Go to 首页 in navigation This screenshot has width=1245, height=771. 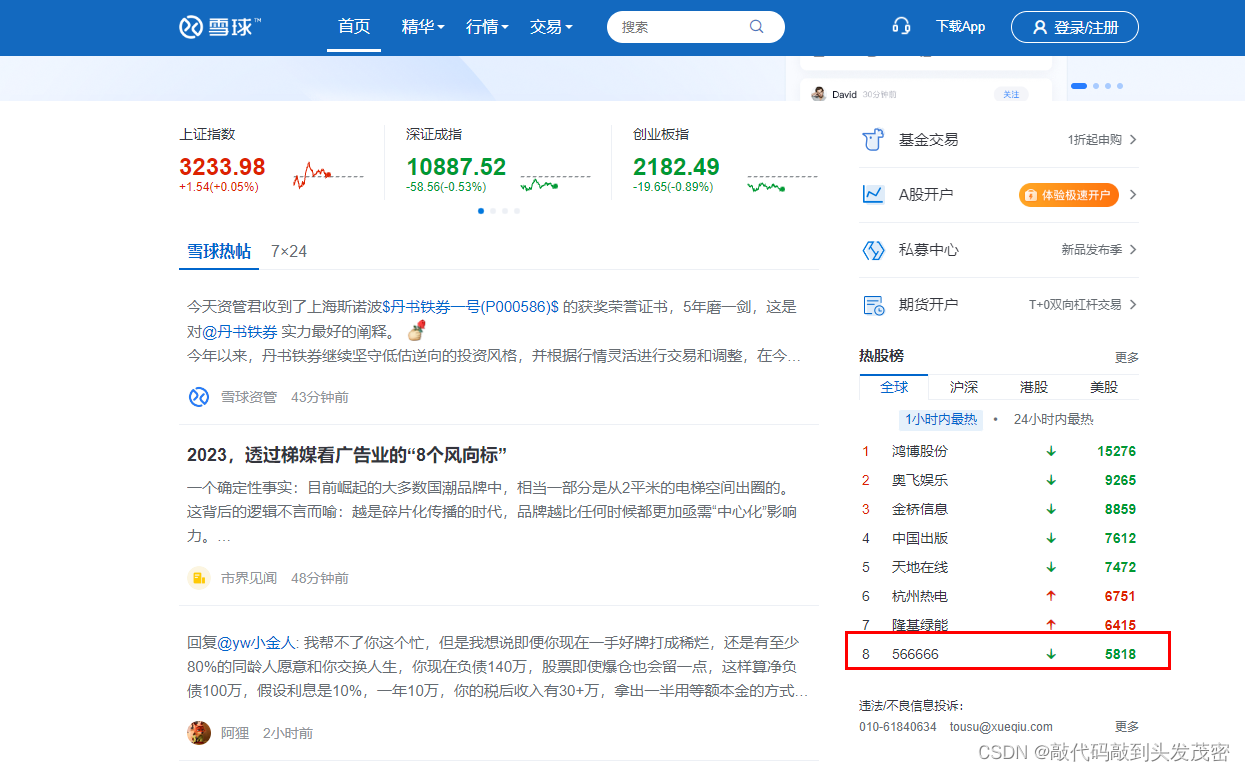click(354, 27)
